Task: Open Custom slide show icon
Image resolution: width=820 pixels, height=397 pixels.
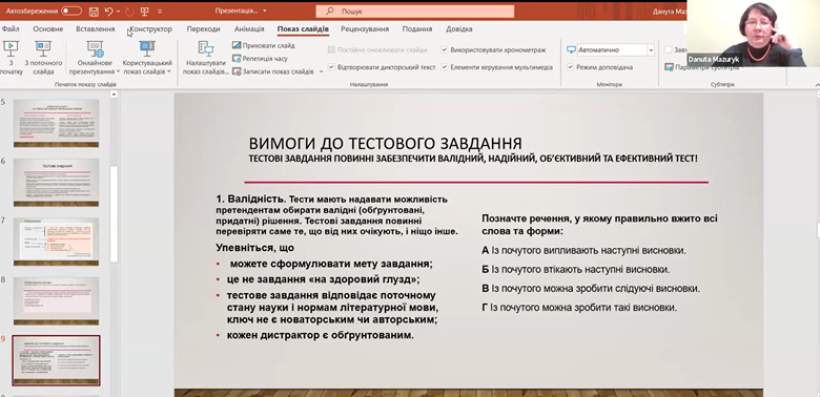Action: coord(147,49)
